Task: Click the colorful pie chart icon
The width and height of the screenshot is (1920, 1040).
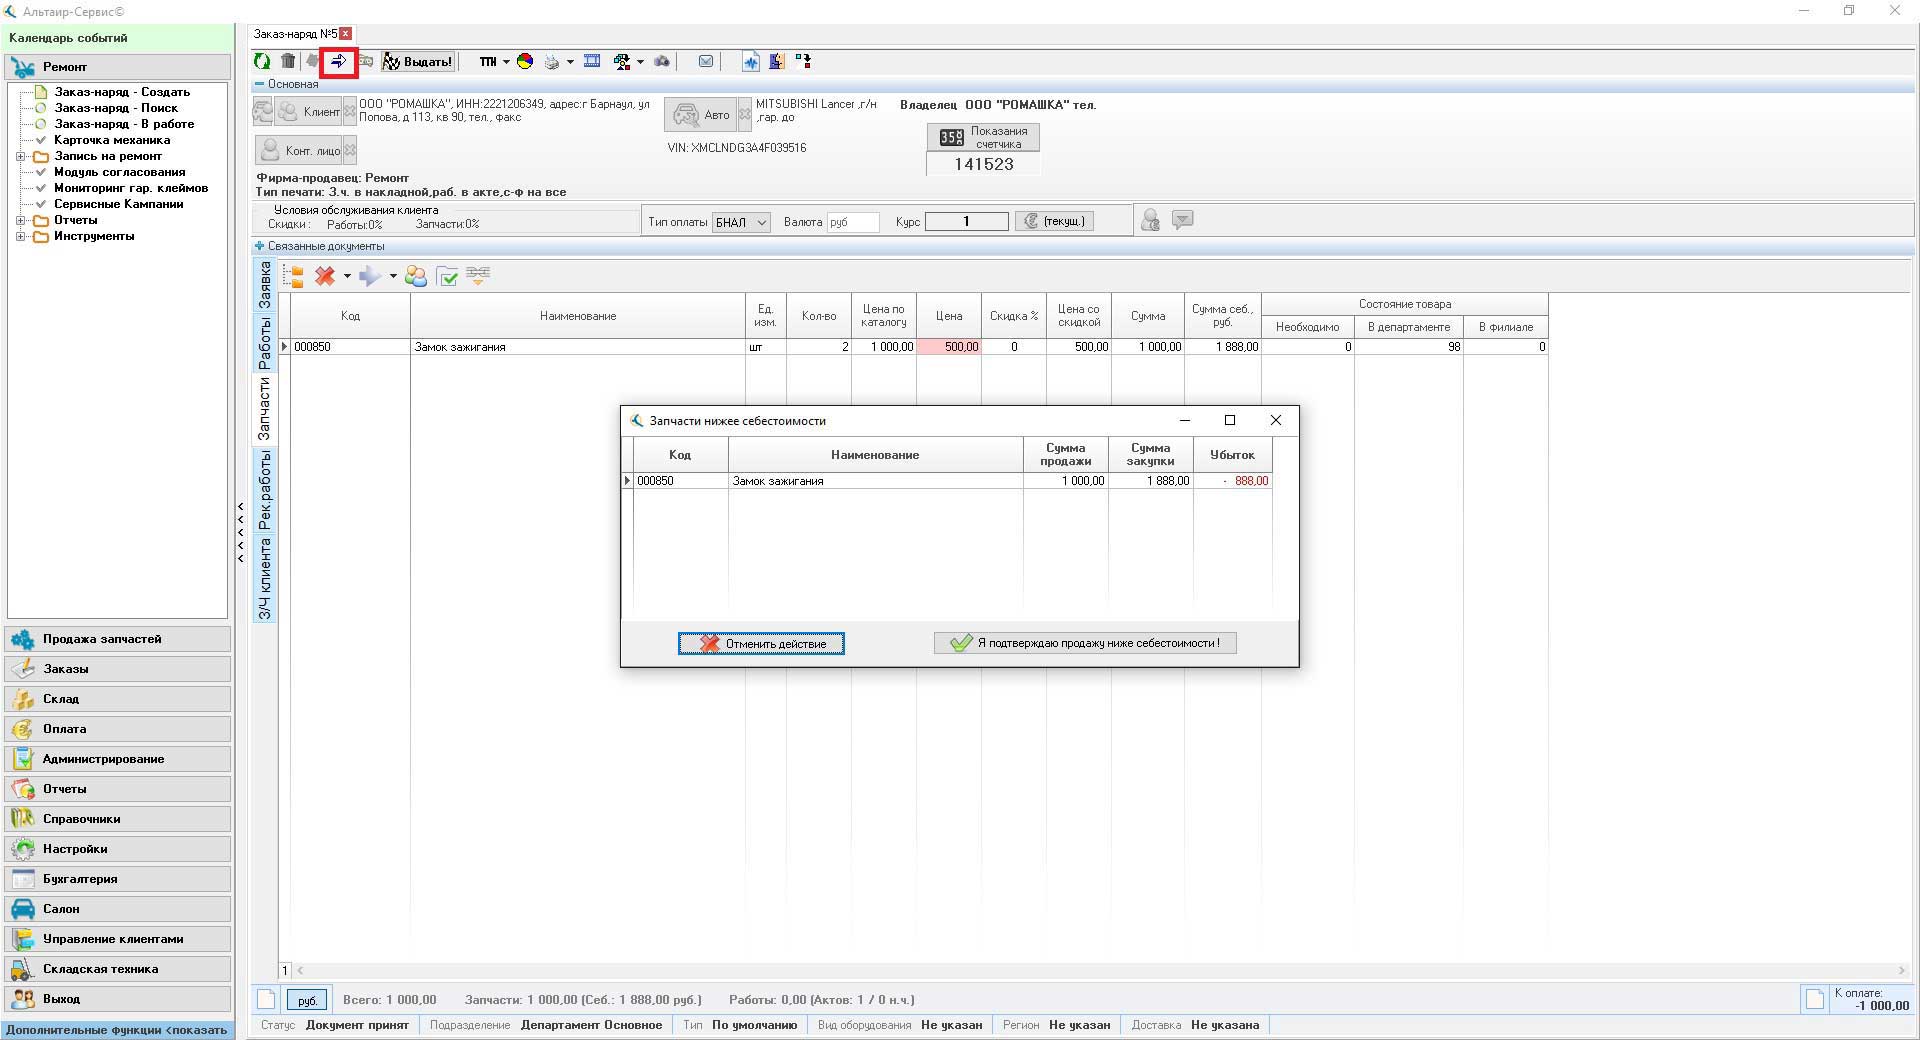Action: tap(525, 62)
